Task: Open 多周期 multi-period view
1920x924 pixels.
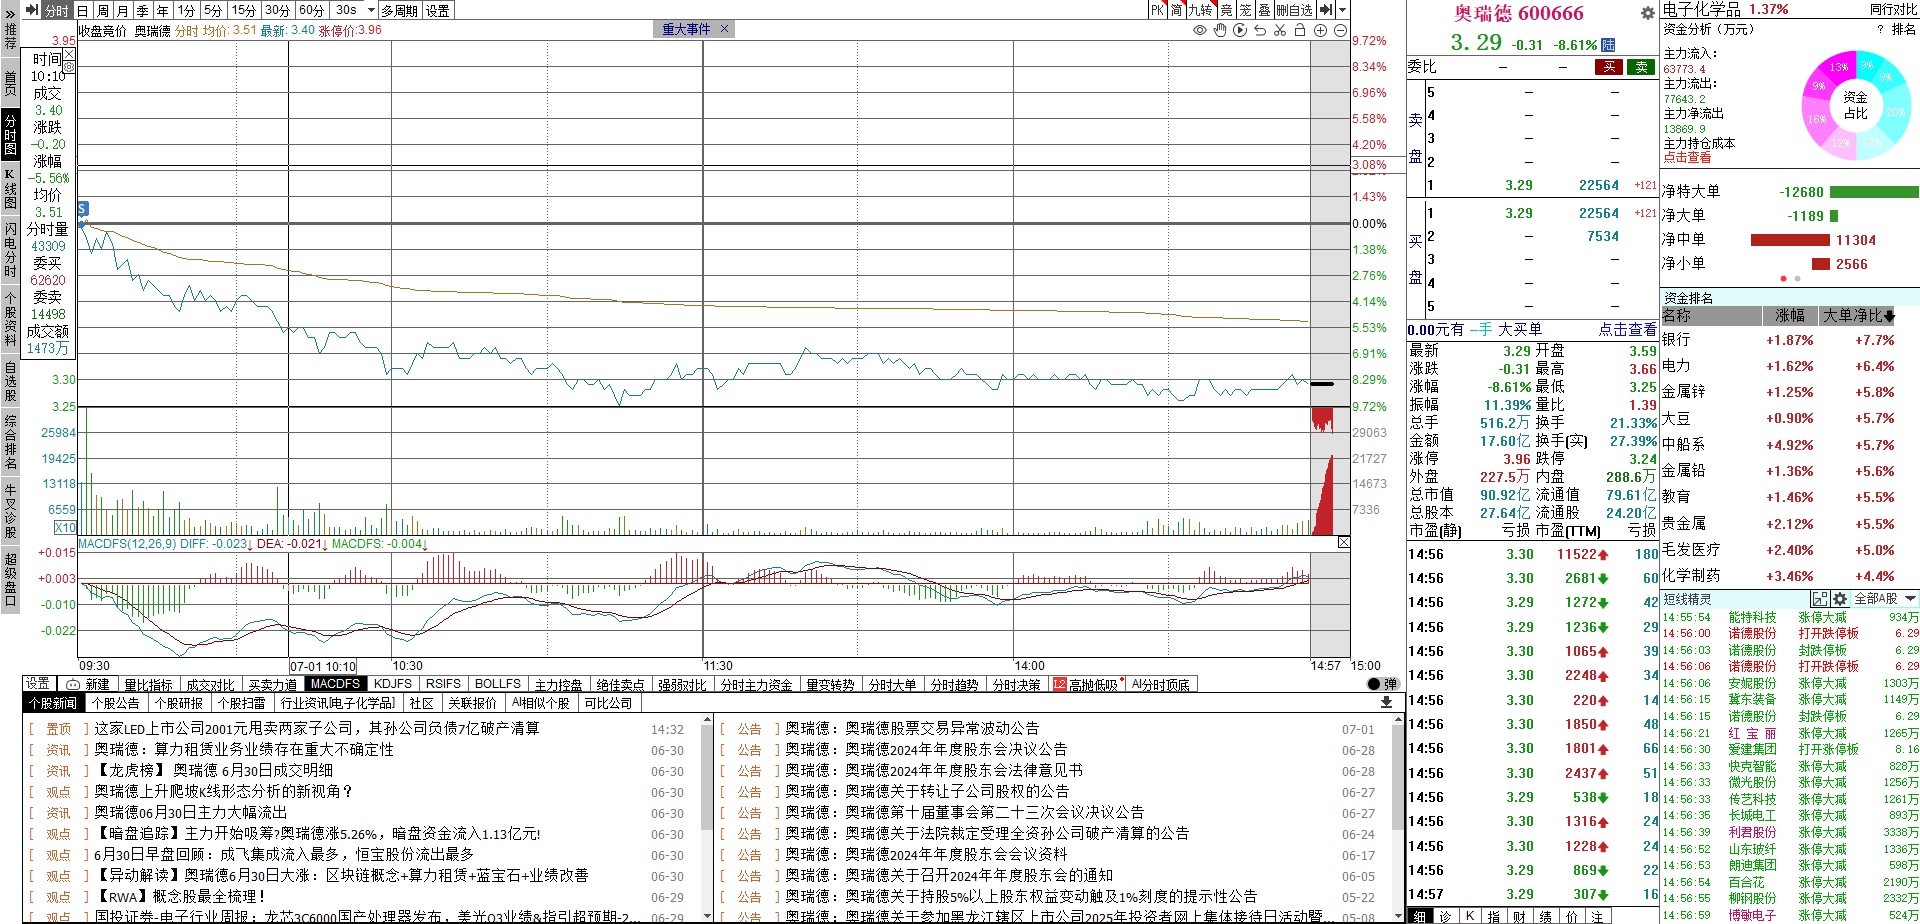Action: click(400, 10)
